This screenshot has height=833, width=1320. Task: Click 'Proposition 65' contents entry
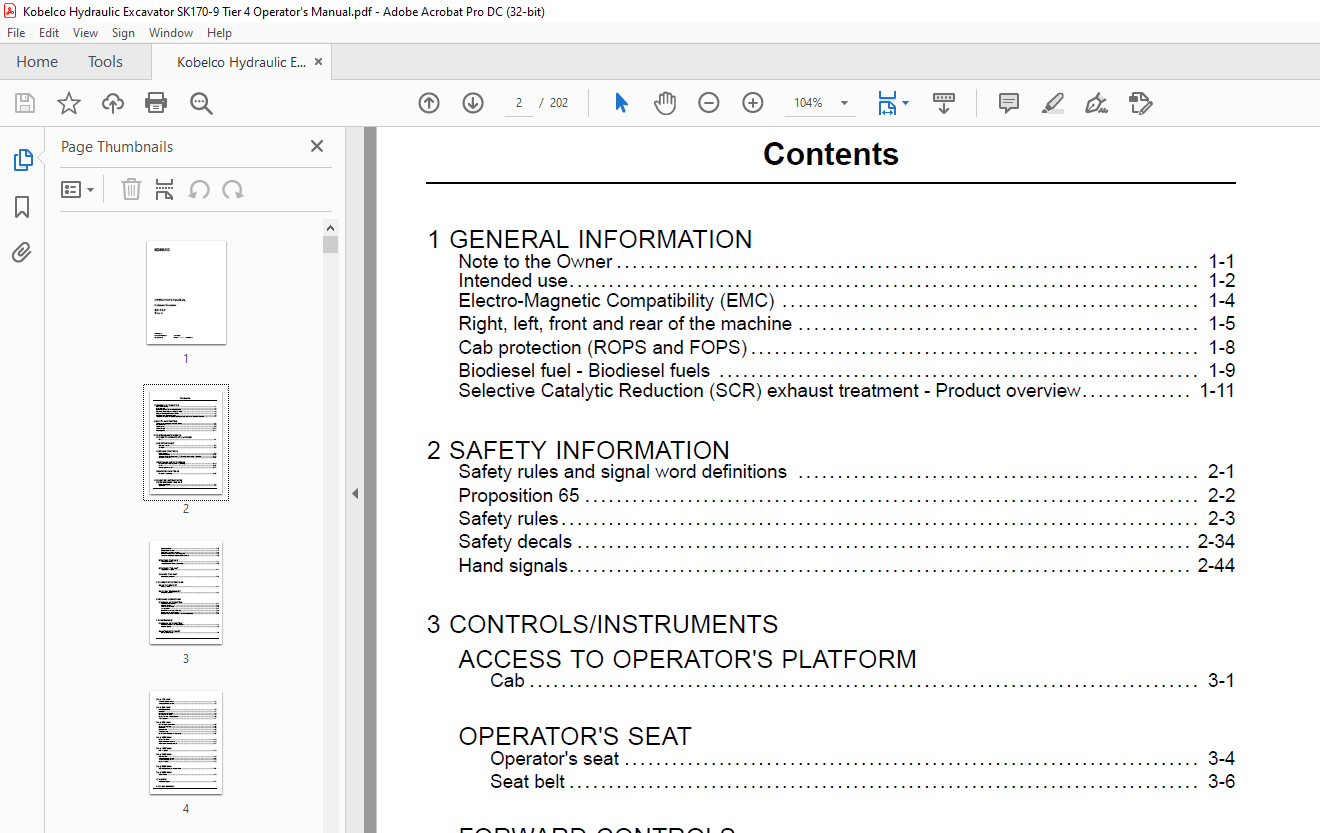click(x=519, y=495)
